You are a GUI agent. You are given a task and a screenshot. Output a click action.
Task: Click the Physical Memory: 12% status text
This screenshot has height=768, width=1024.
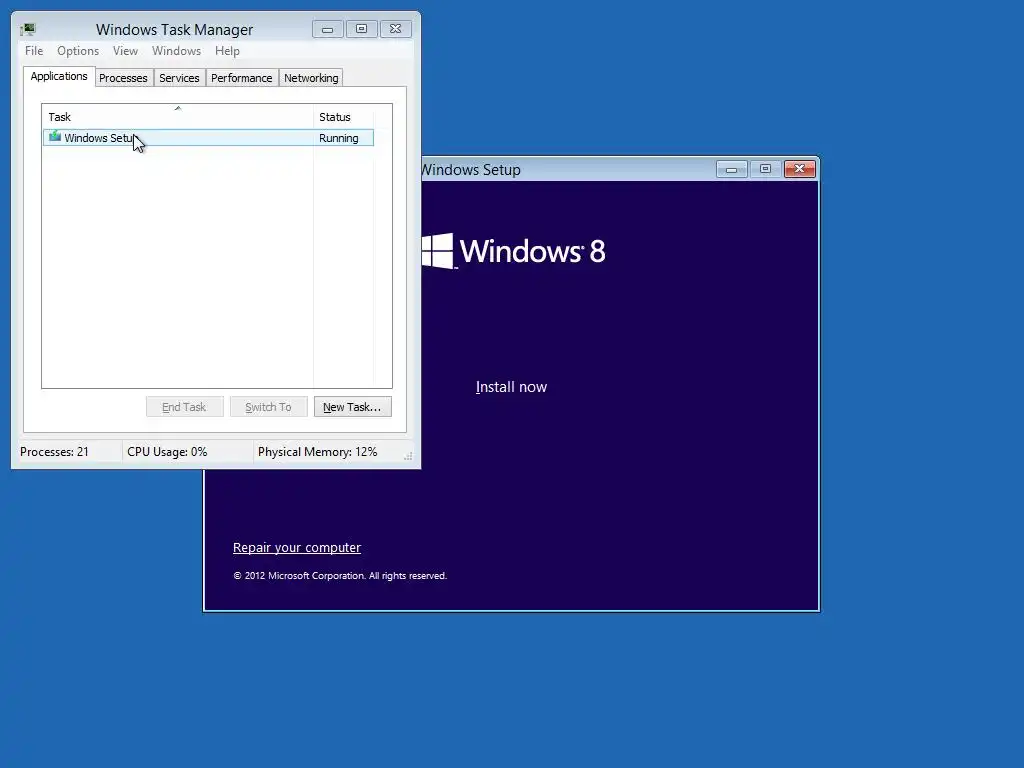[317, 452]
